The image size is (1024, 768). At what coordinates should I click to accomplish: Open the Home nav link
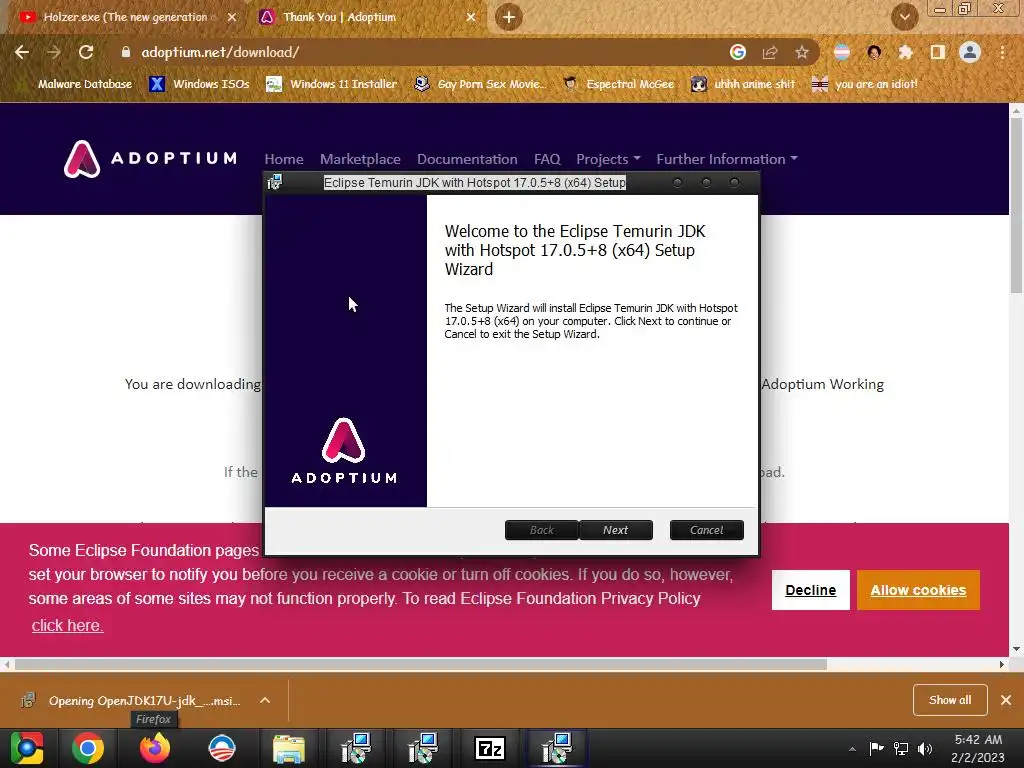[x=284, y=159]
